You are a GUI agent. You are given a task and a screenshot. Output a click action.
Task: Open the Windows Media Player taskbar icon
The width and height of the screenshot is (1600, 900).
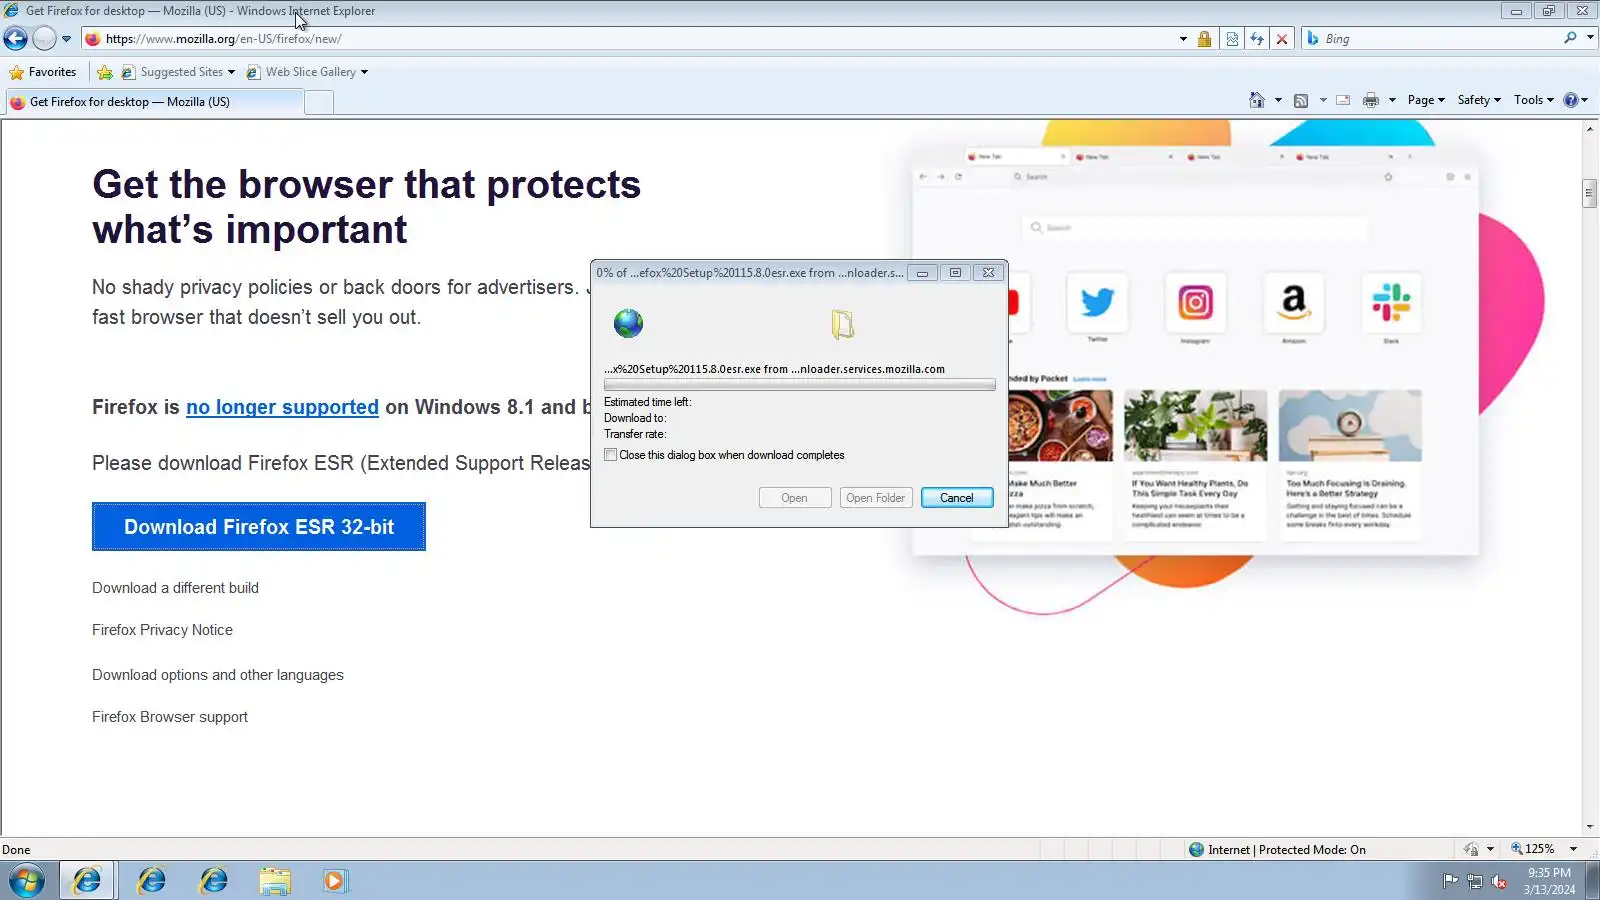point(334,881)
